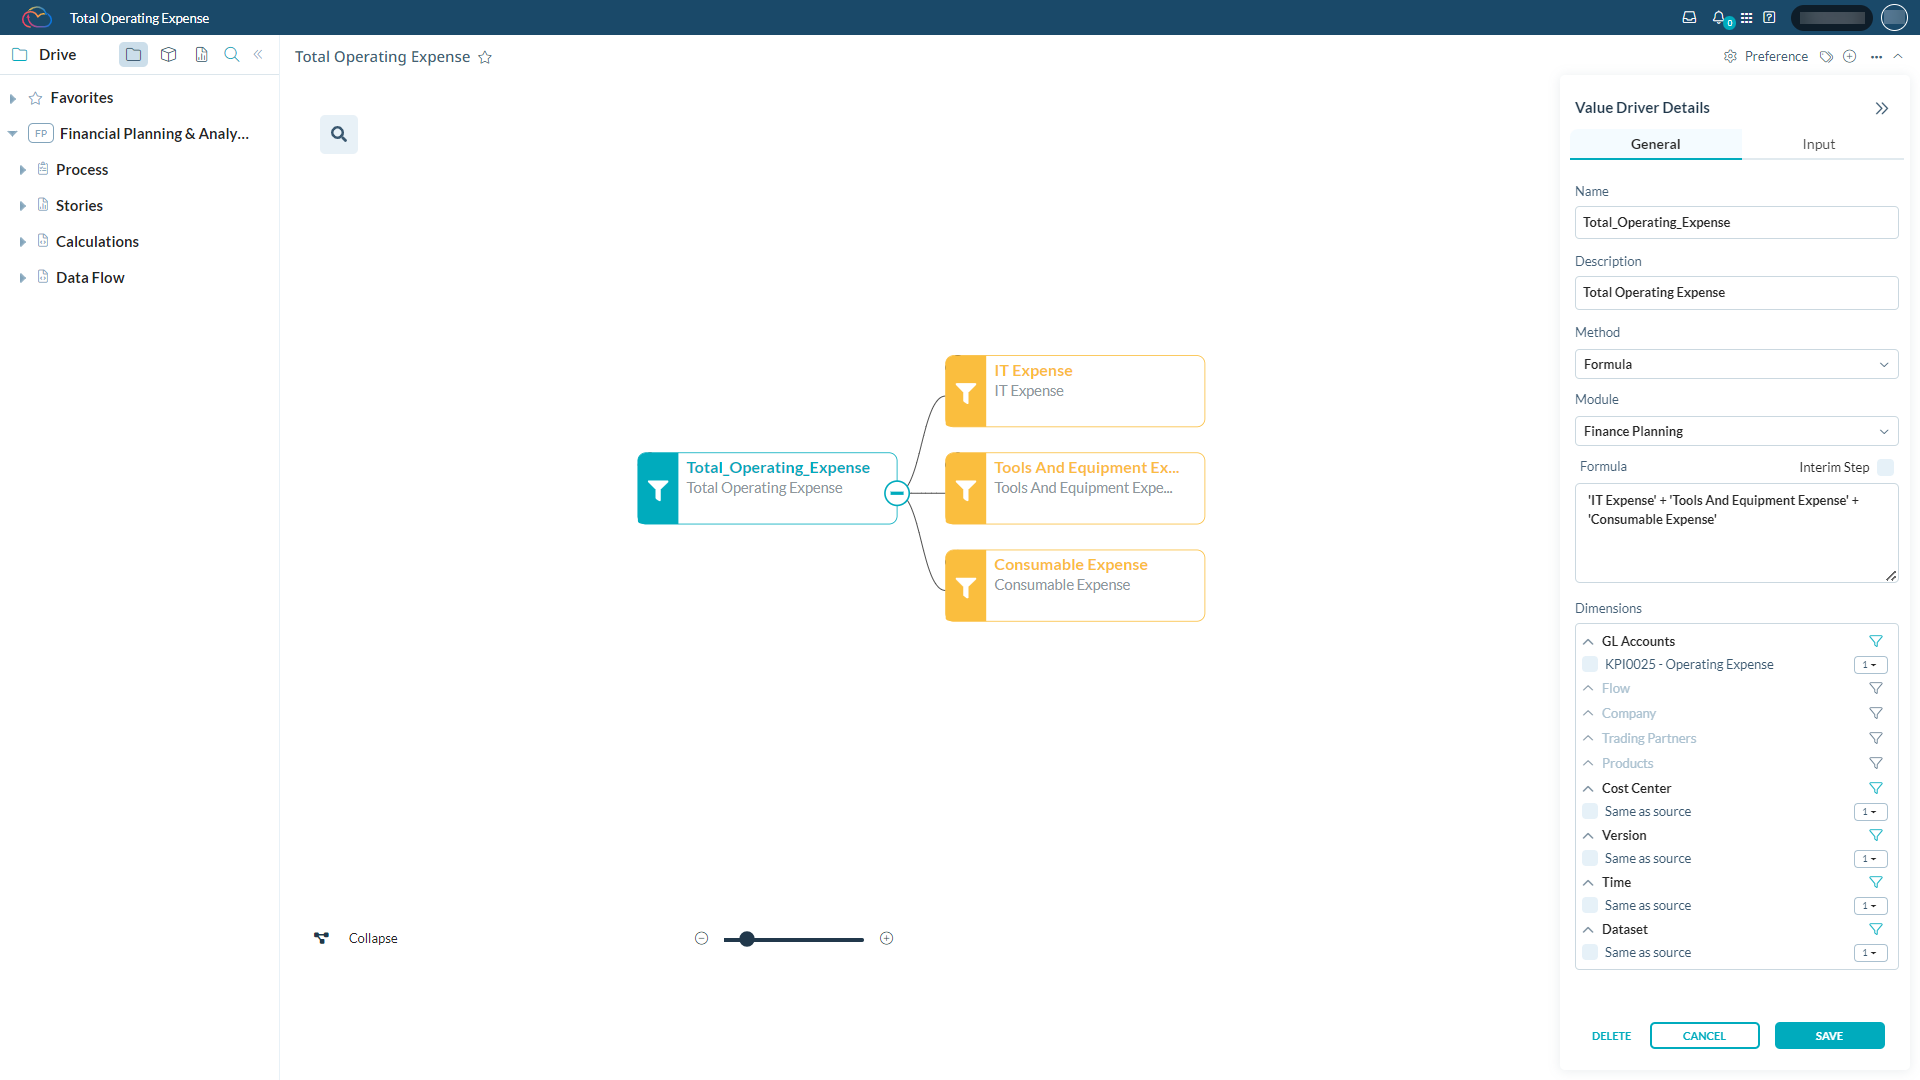Check KPI0025 - Operating Expense checkbox
The width and height of the screenshot is (1920, 1080).
1590,664
